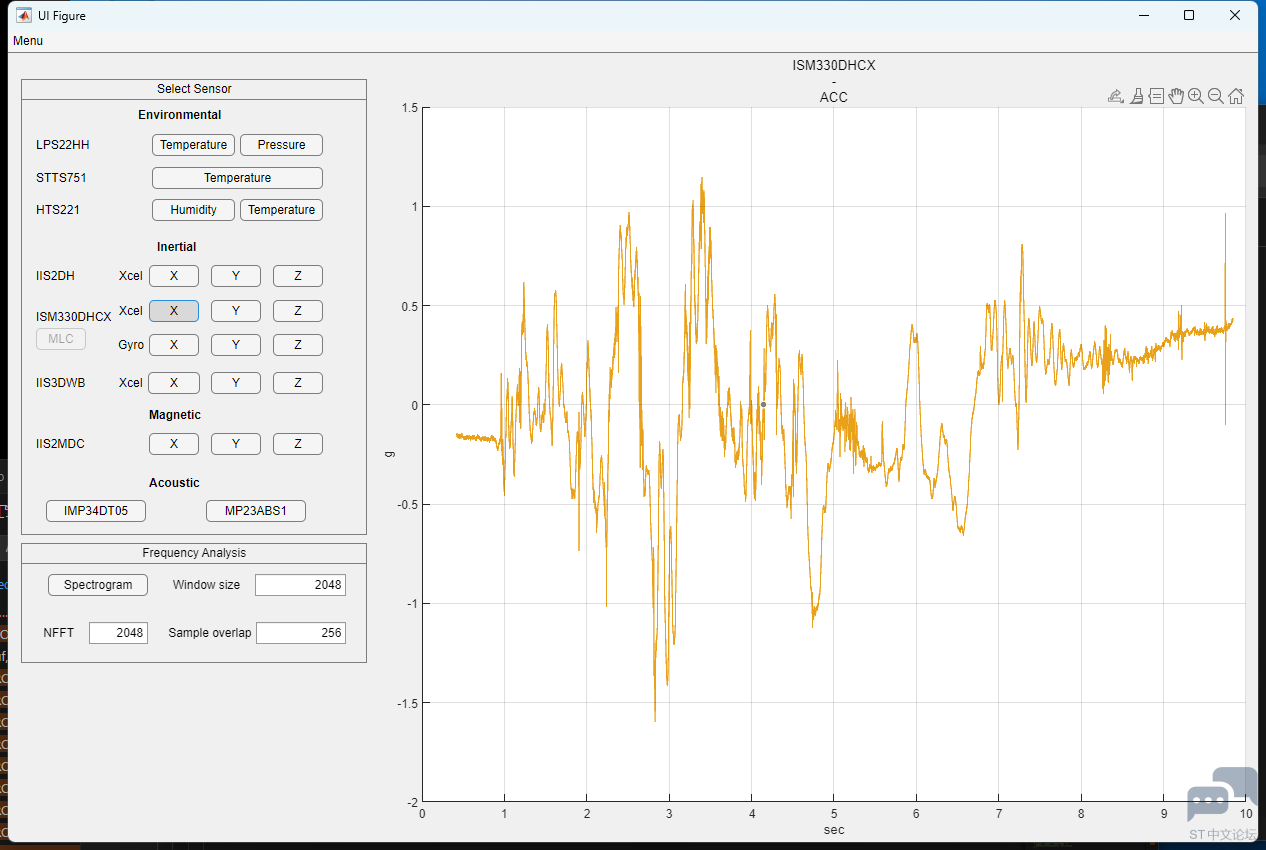
Task: Enable the data tips tool
Action: coord(1156,96)
